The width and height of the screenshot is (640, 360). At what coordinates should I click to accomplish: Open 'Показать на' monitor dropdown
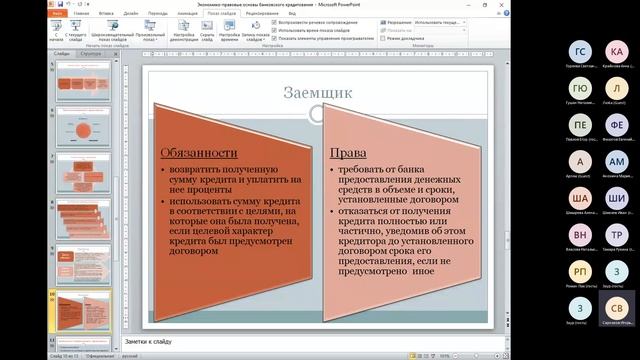440,30
